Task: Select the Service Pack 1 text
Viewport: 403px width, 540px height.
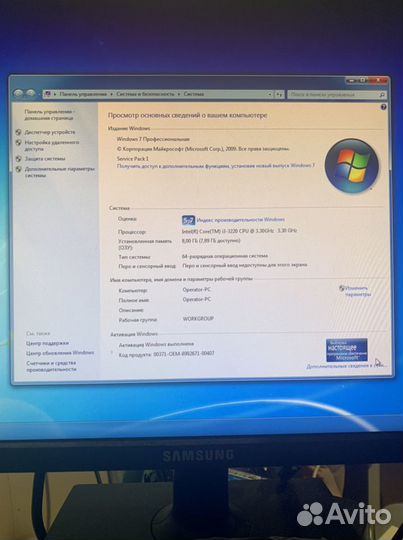Action: pyautogui.click(x=133, y=159)
